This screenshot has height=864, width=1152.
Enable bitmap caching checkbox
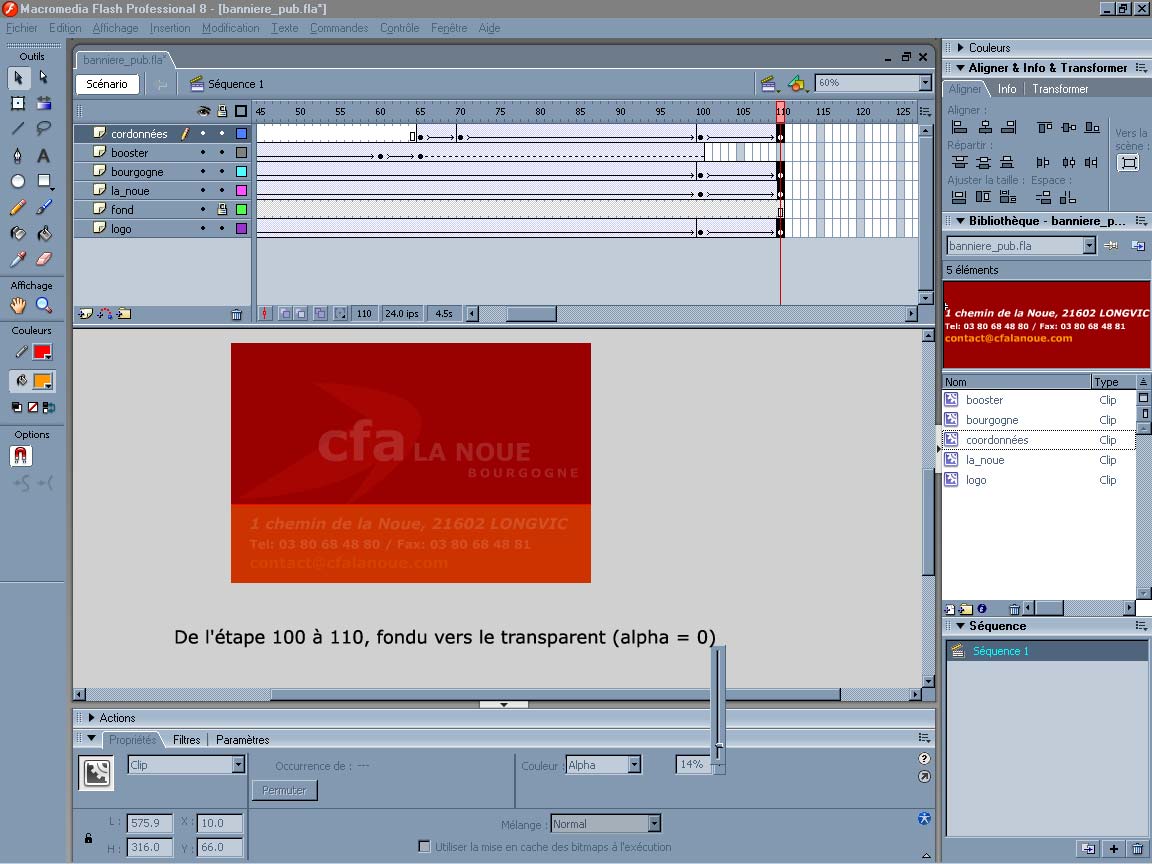424,846
